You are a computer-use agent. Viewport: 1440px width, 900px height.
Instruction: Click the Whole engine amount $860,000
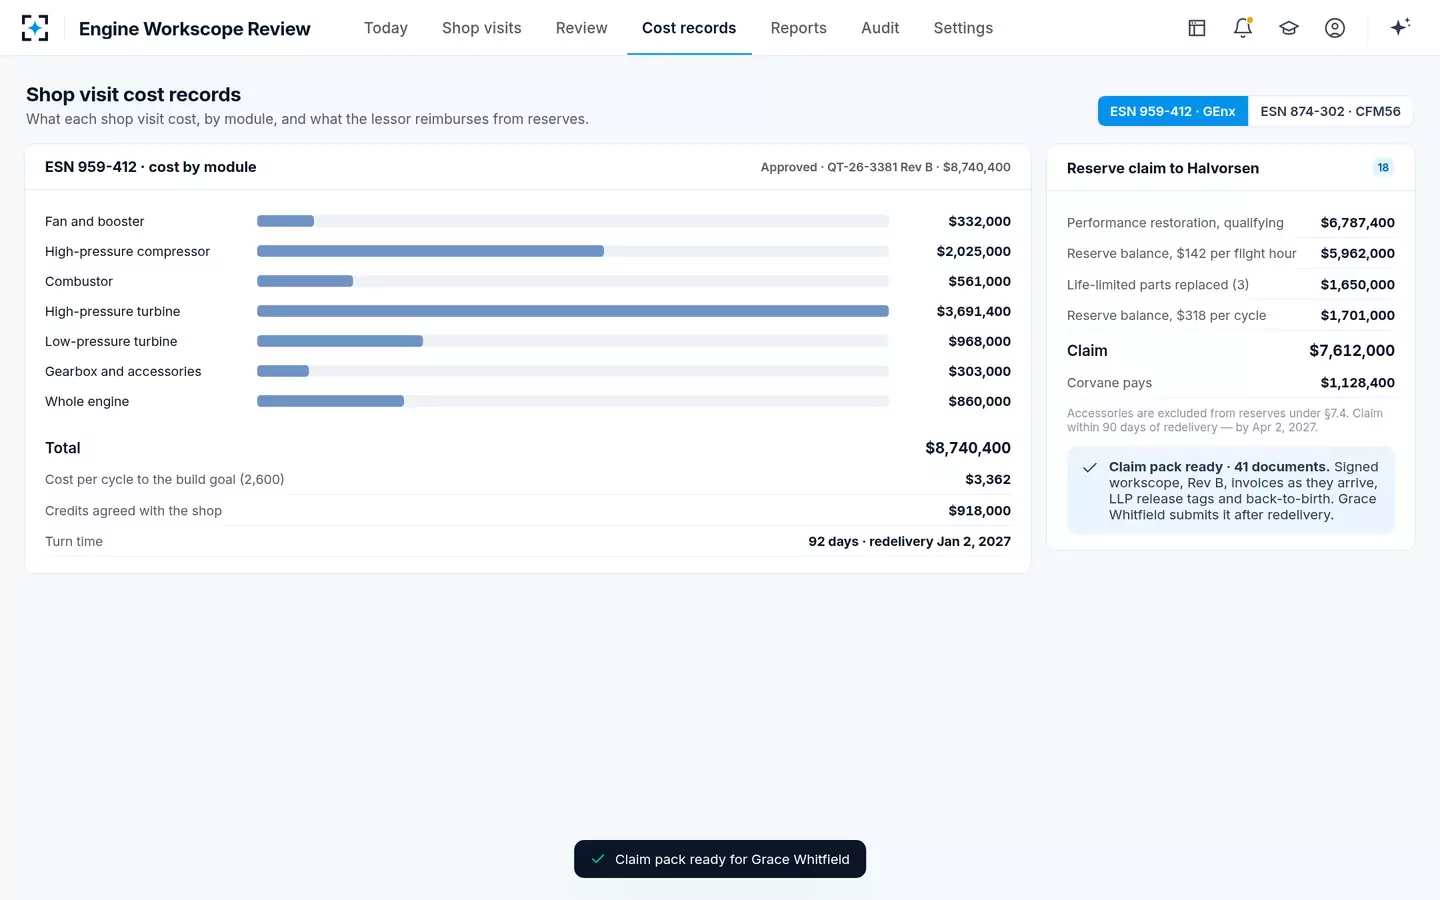point(979,401)
